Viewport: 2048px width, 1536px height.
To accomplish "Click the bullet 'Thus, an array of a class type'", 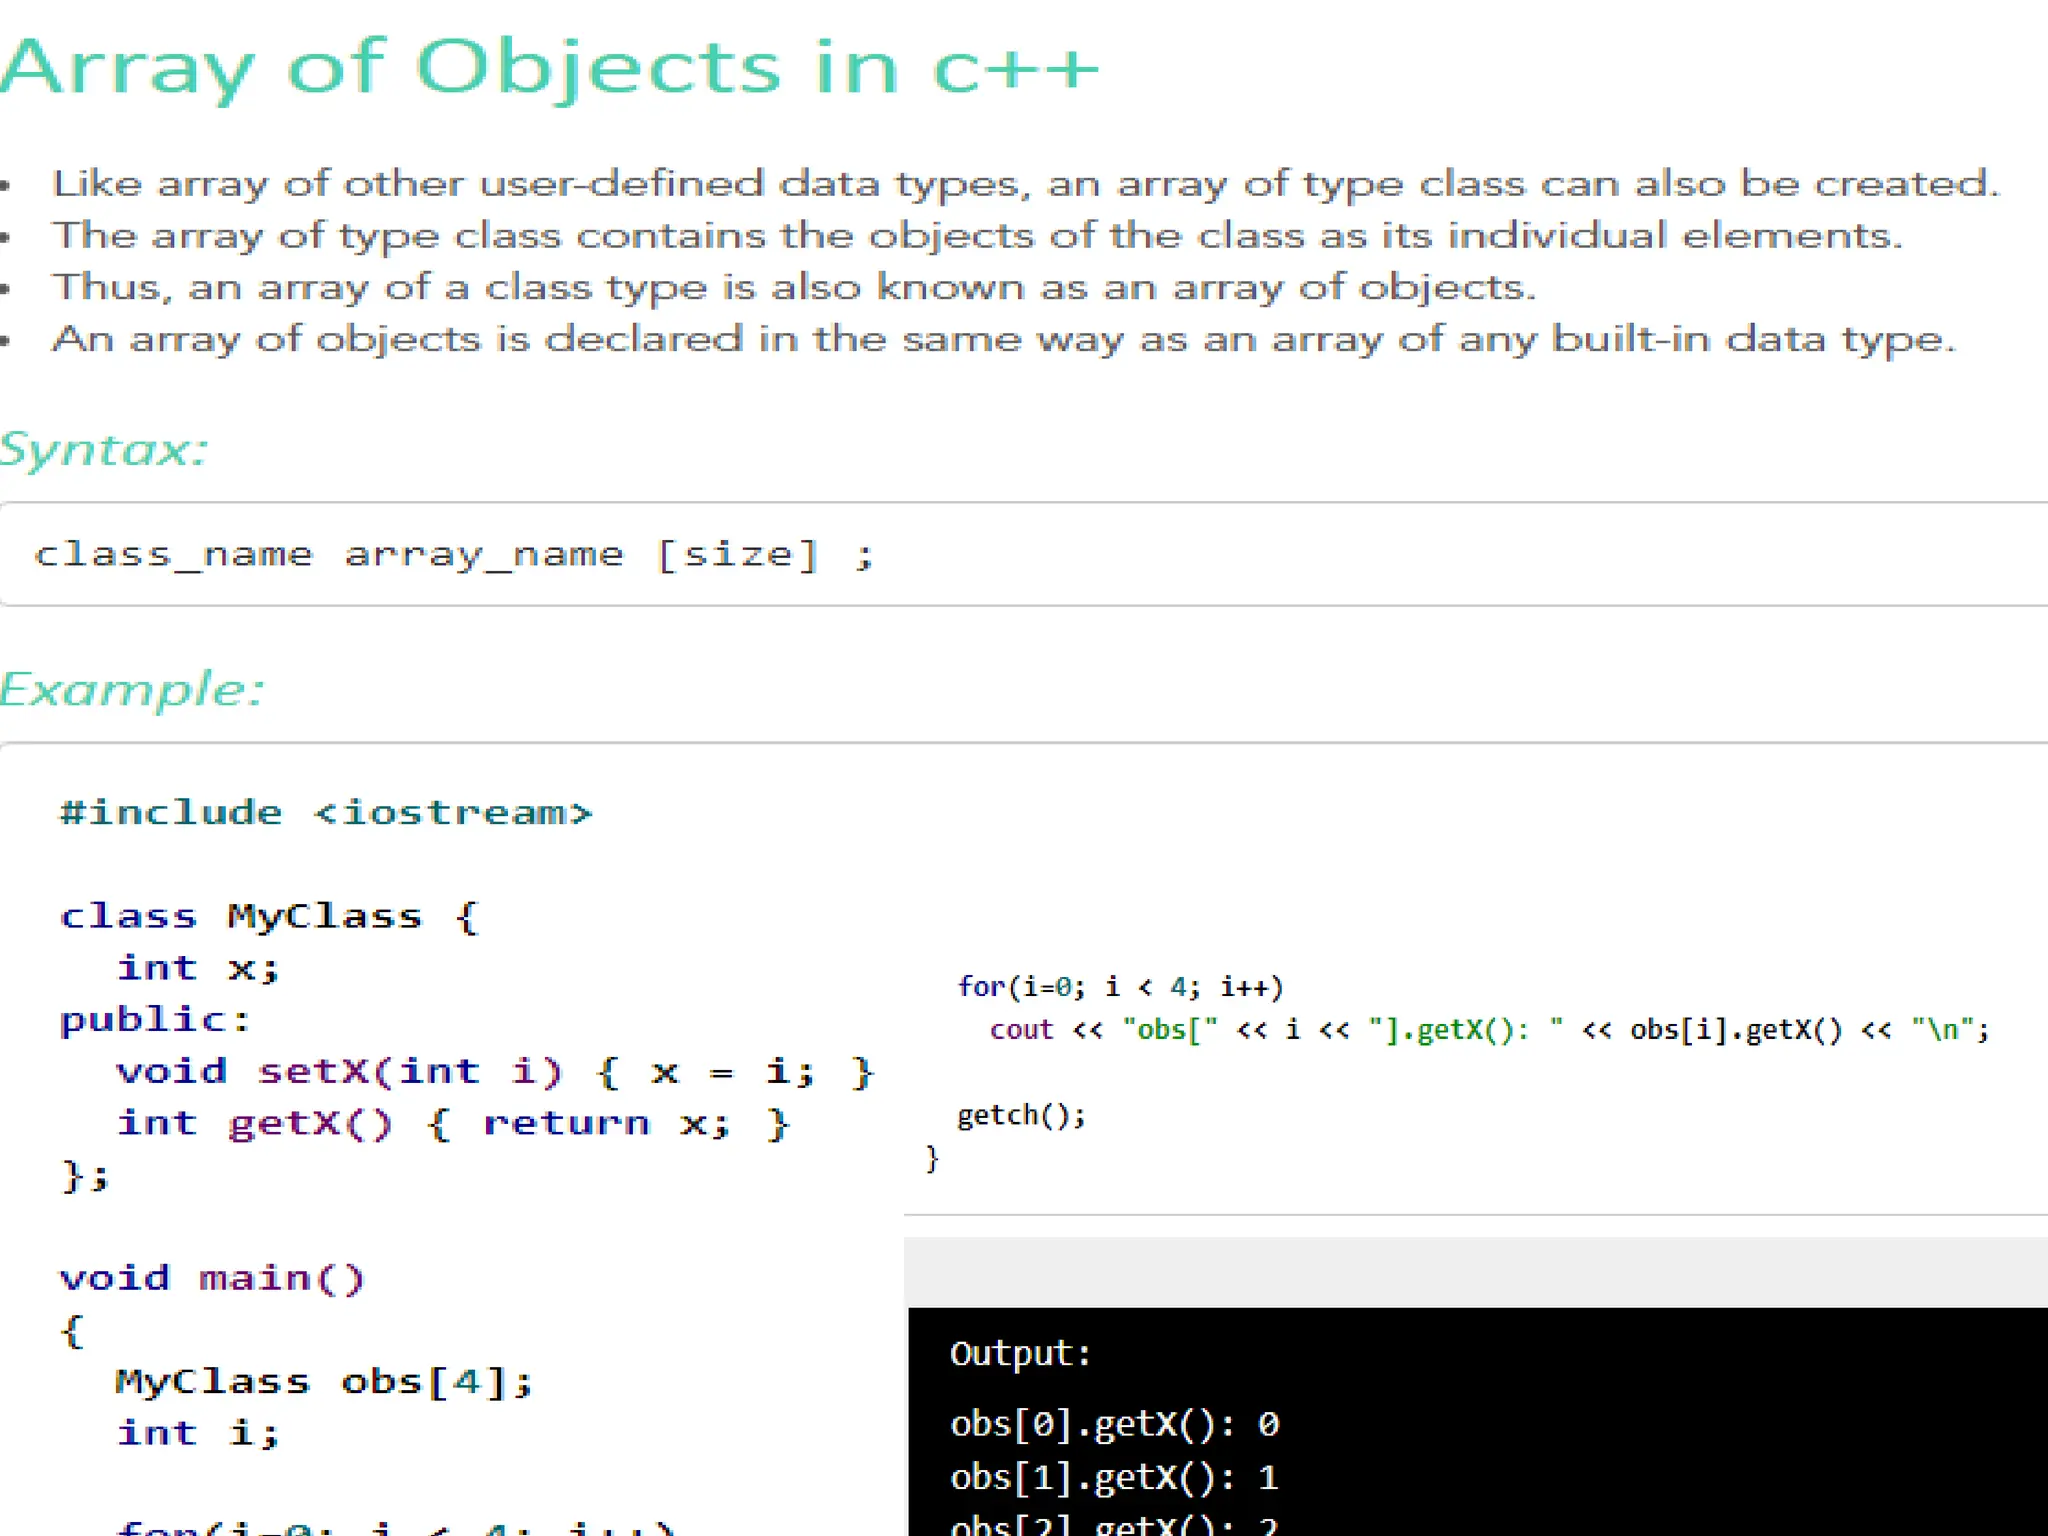I will point(794,288).
